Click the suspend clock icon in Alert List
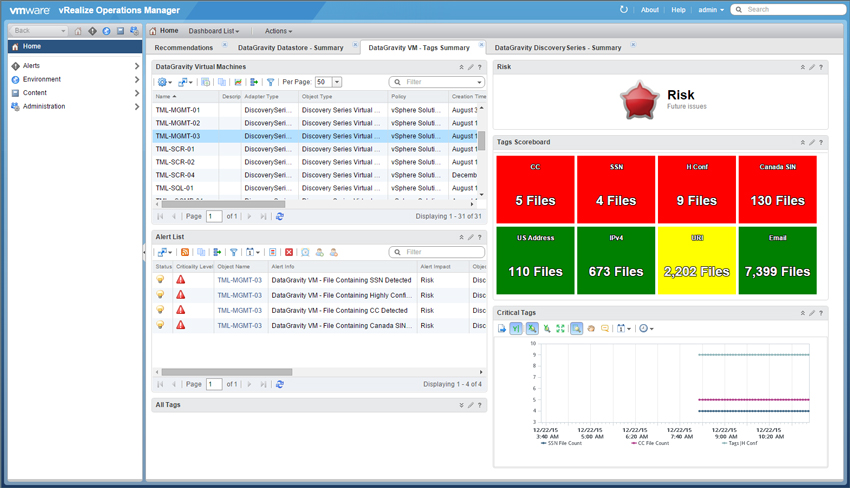The height and width of the screenshot is (488, 850). point(305,252)
